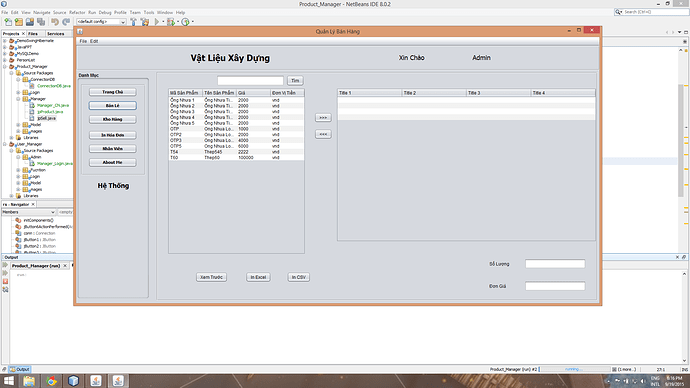Click the New File toolbar icon
Screen dimensions: 690x388
[8, 22]
